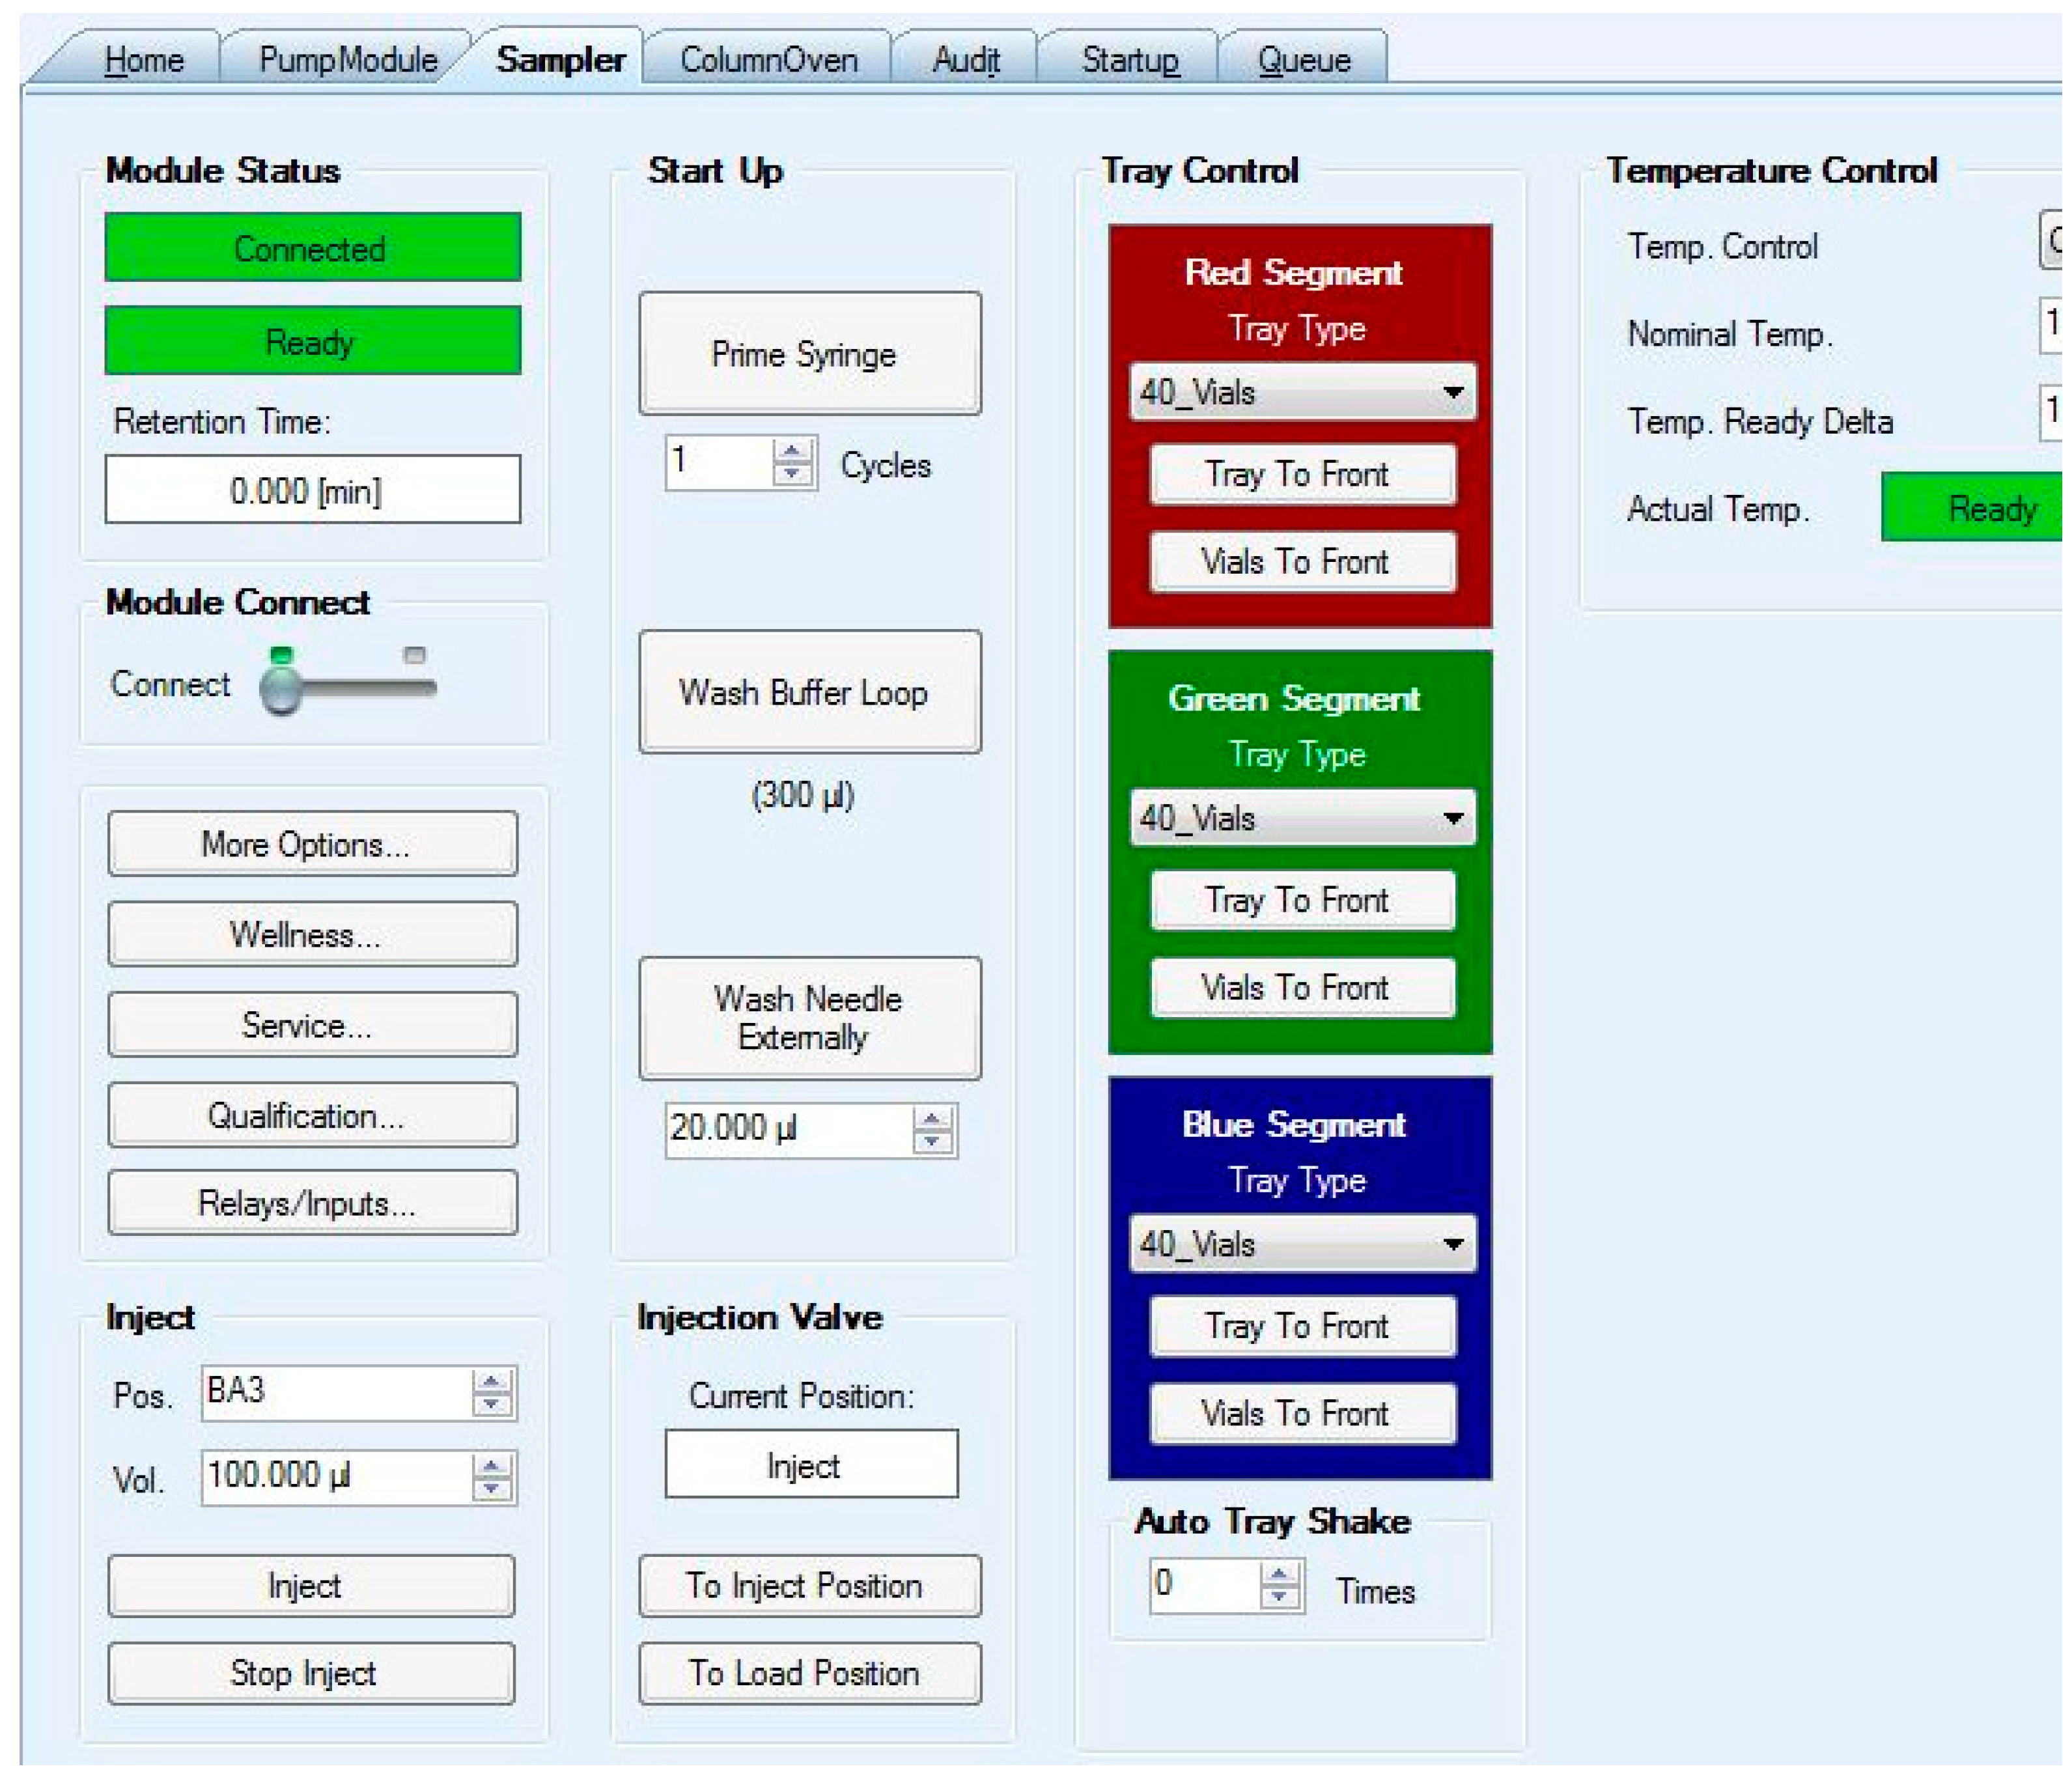
Task: Click the Stop Inject button
Action: [x=311, y=1673]
